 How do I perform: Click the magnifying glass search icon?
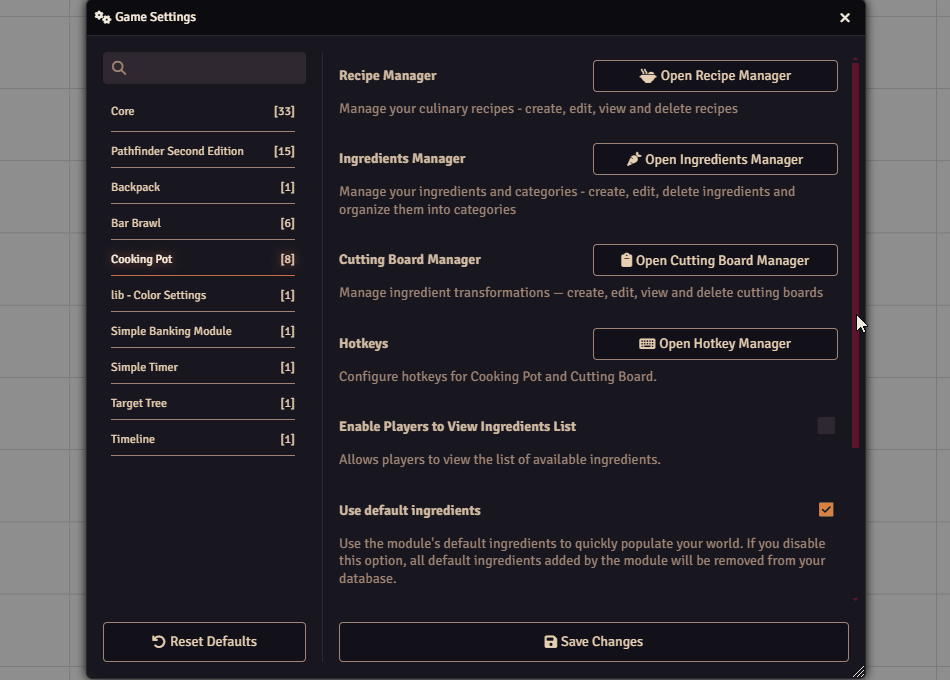pyautogui.click(x=119, y=68)
